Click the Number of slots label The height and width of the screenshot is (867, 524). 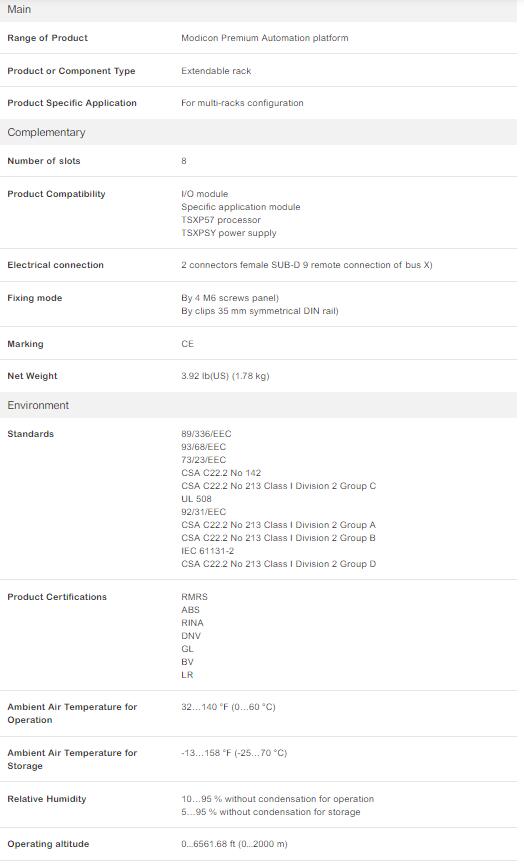click(44, 161)
